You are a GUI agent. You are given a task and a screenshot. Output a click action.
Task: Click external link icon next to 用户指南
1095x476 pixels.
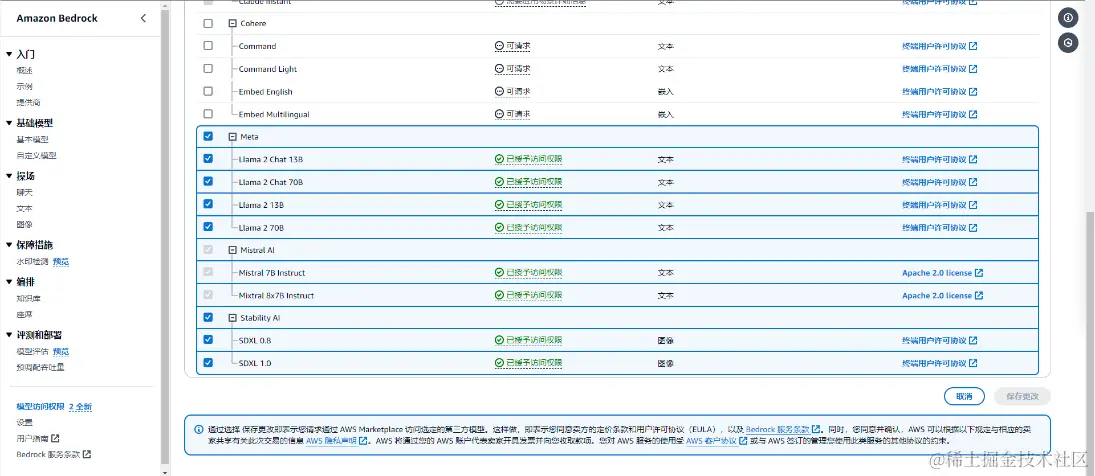click(55, 438)
